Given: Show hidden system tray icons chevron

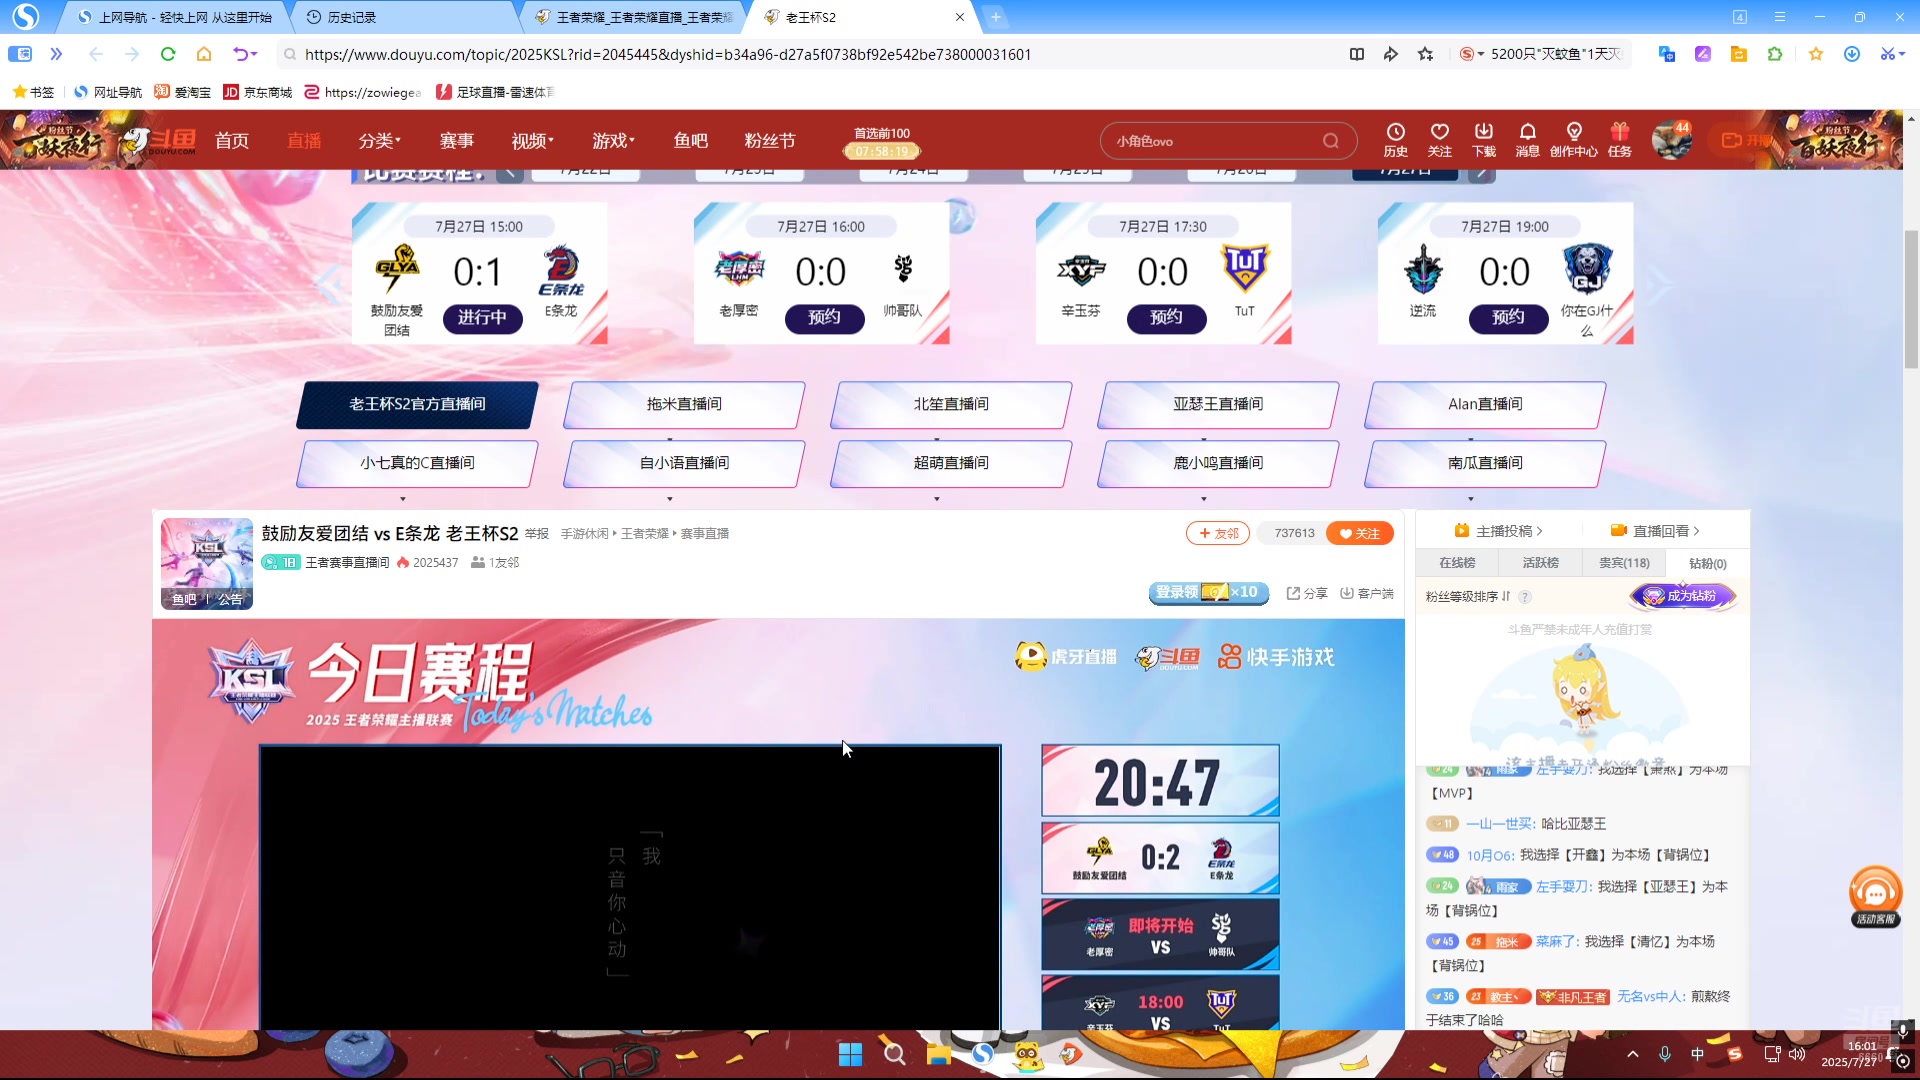Looking at the screenshot, I should pos(1633,1054).
